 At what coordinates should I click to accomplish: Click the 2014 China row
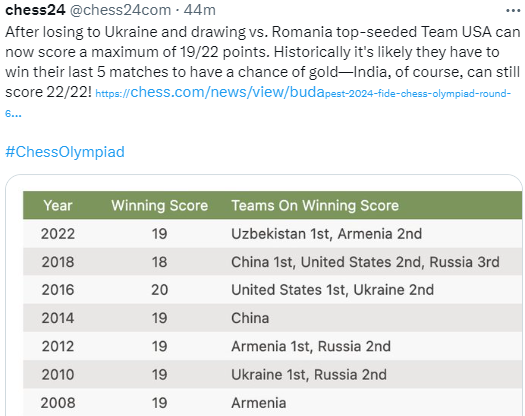pos(272,318)
